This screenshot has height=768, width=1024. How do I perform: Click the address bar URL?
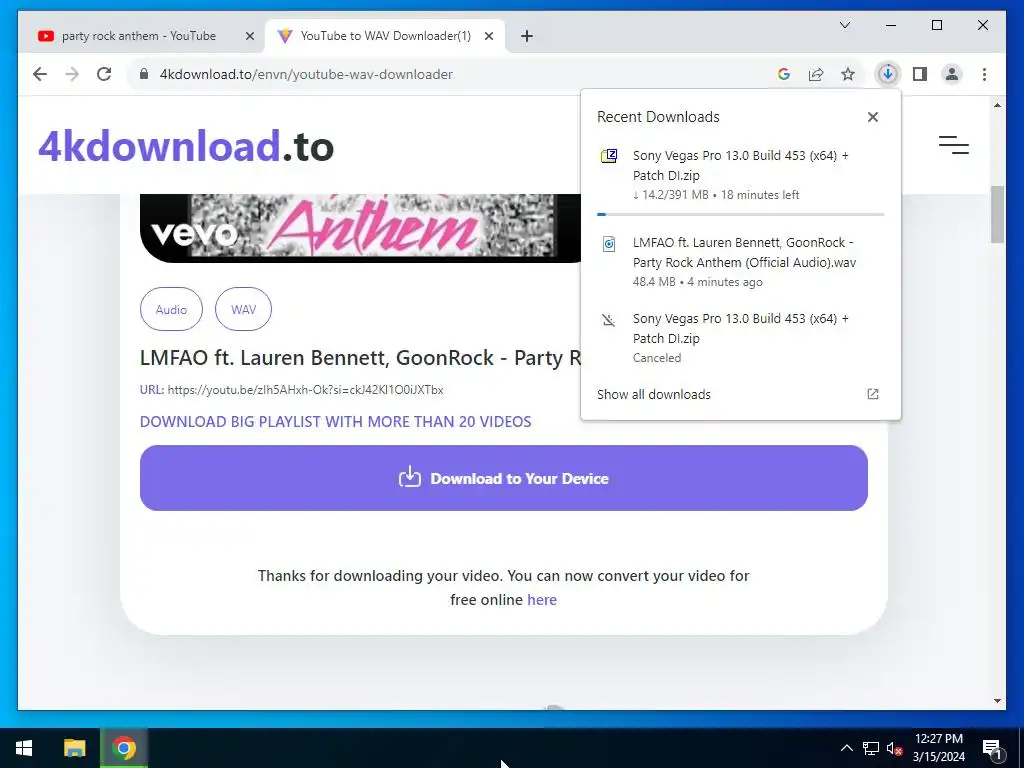306,74
